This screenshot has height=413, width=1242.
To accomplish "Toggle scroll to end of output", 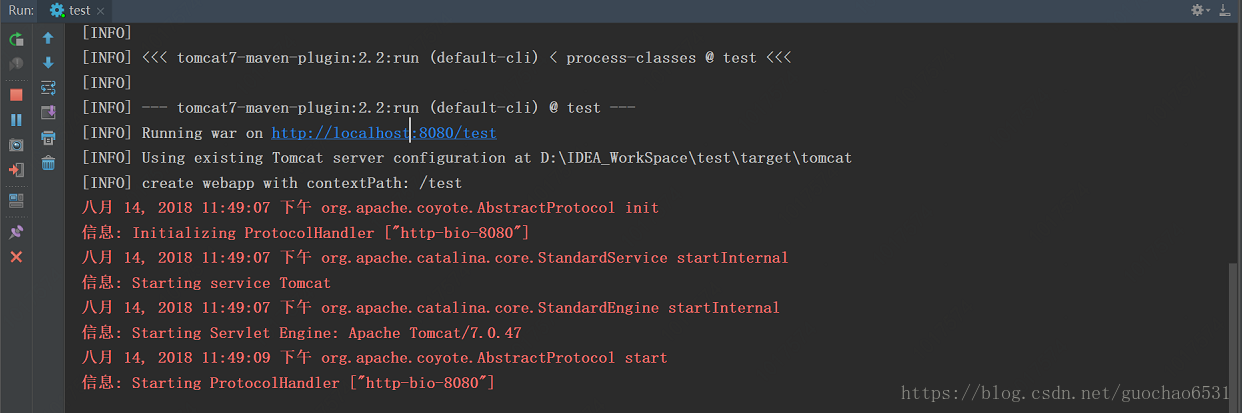I will coord(48,113).
